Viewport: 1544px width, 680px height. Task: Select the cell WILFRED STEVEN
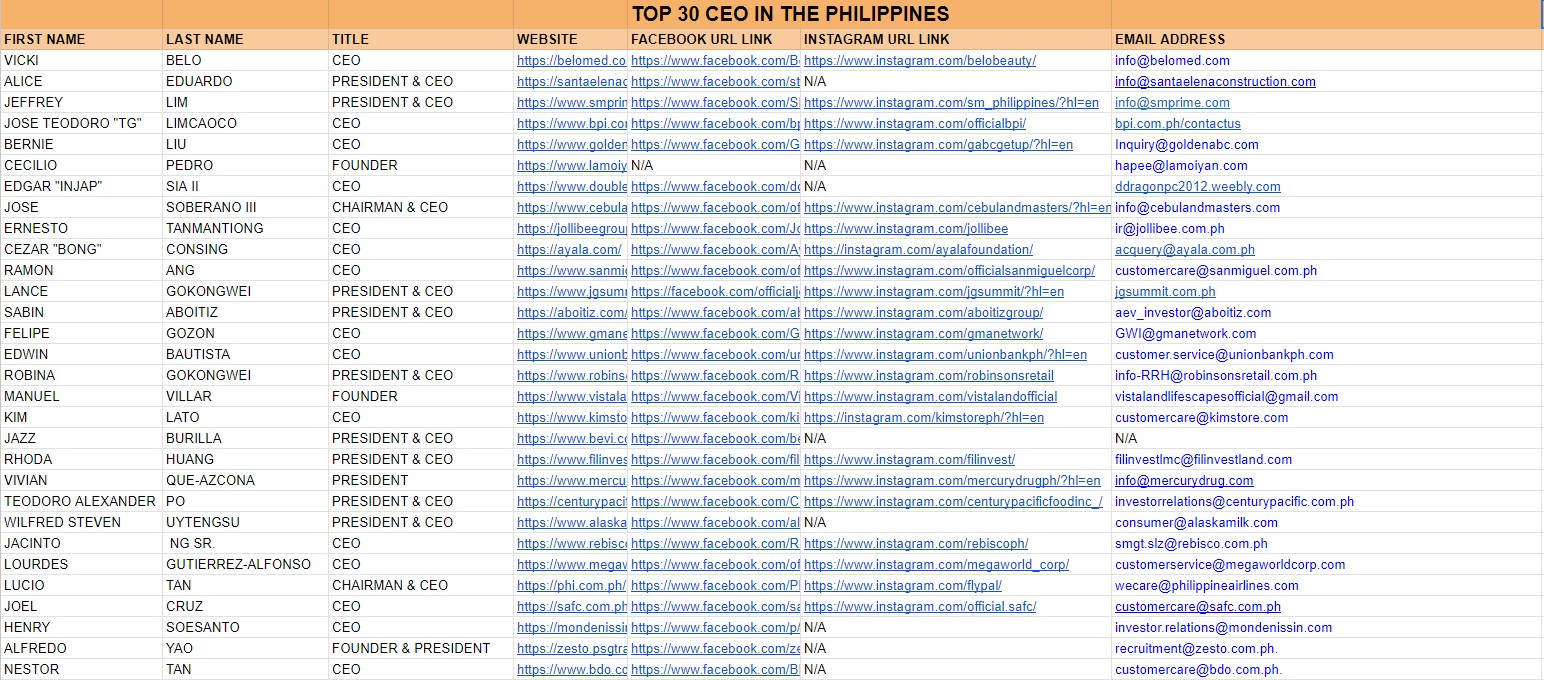pos(81,523)
